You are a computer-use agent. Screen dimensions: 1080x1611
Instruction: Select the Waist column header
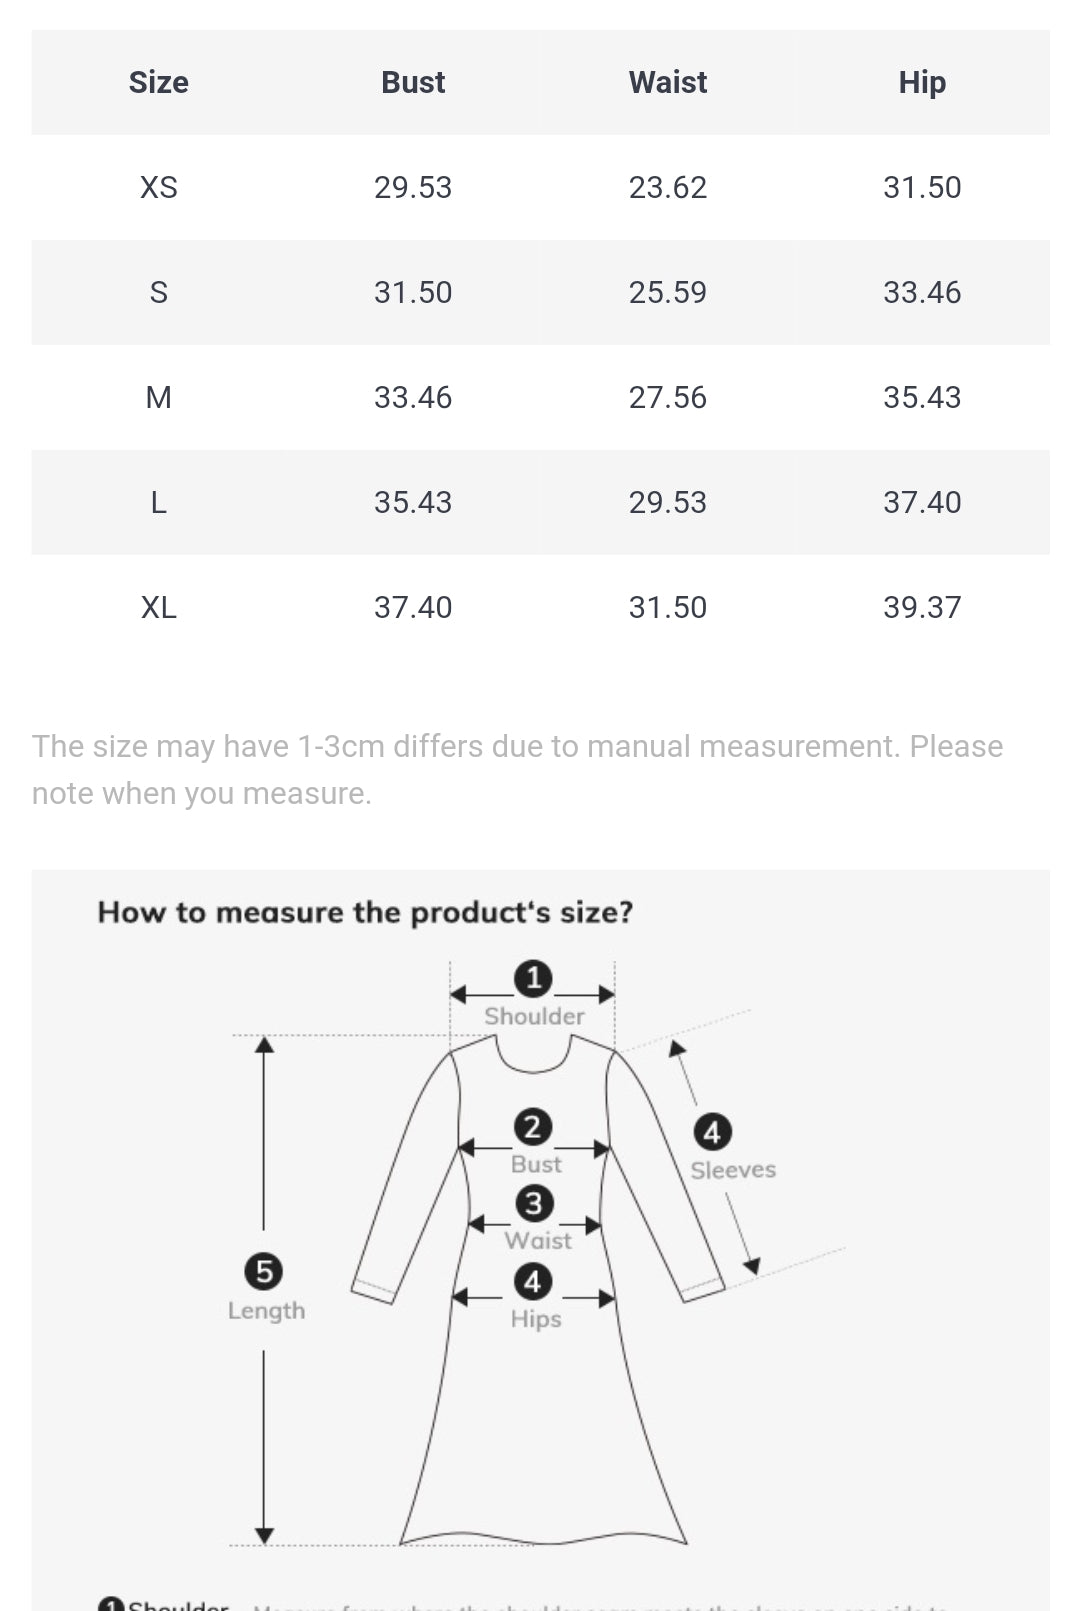[667, 82]
